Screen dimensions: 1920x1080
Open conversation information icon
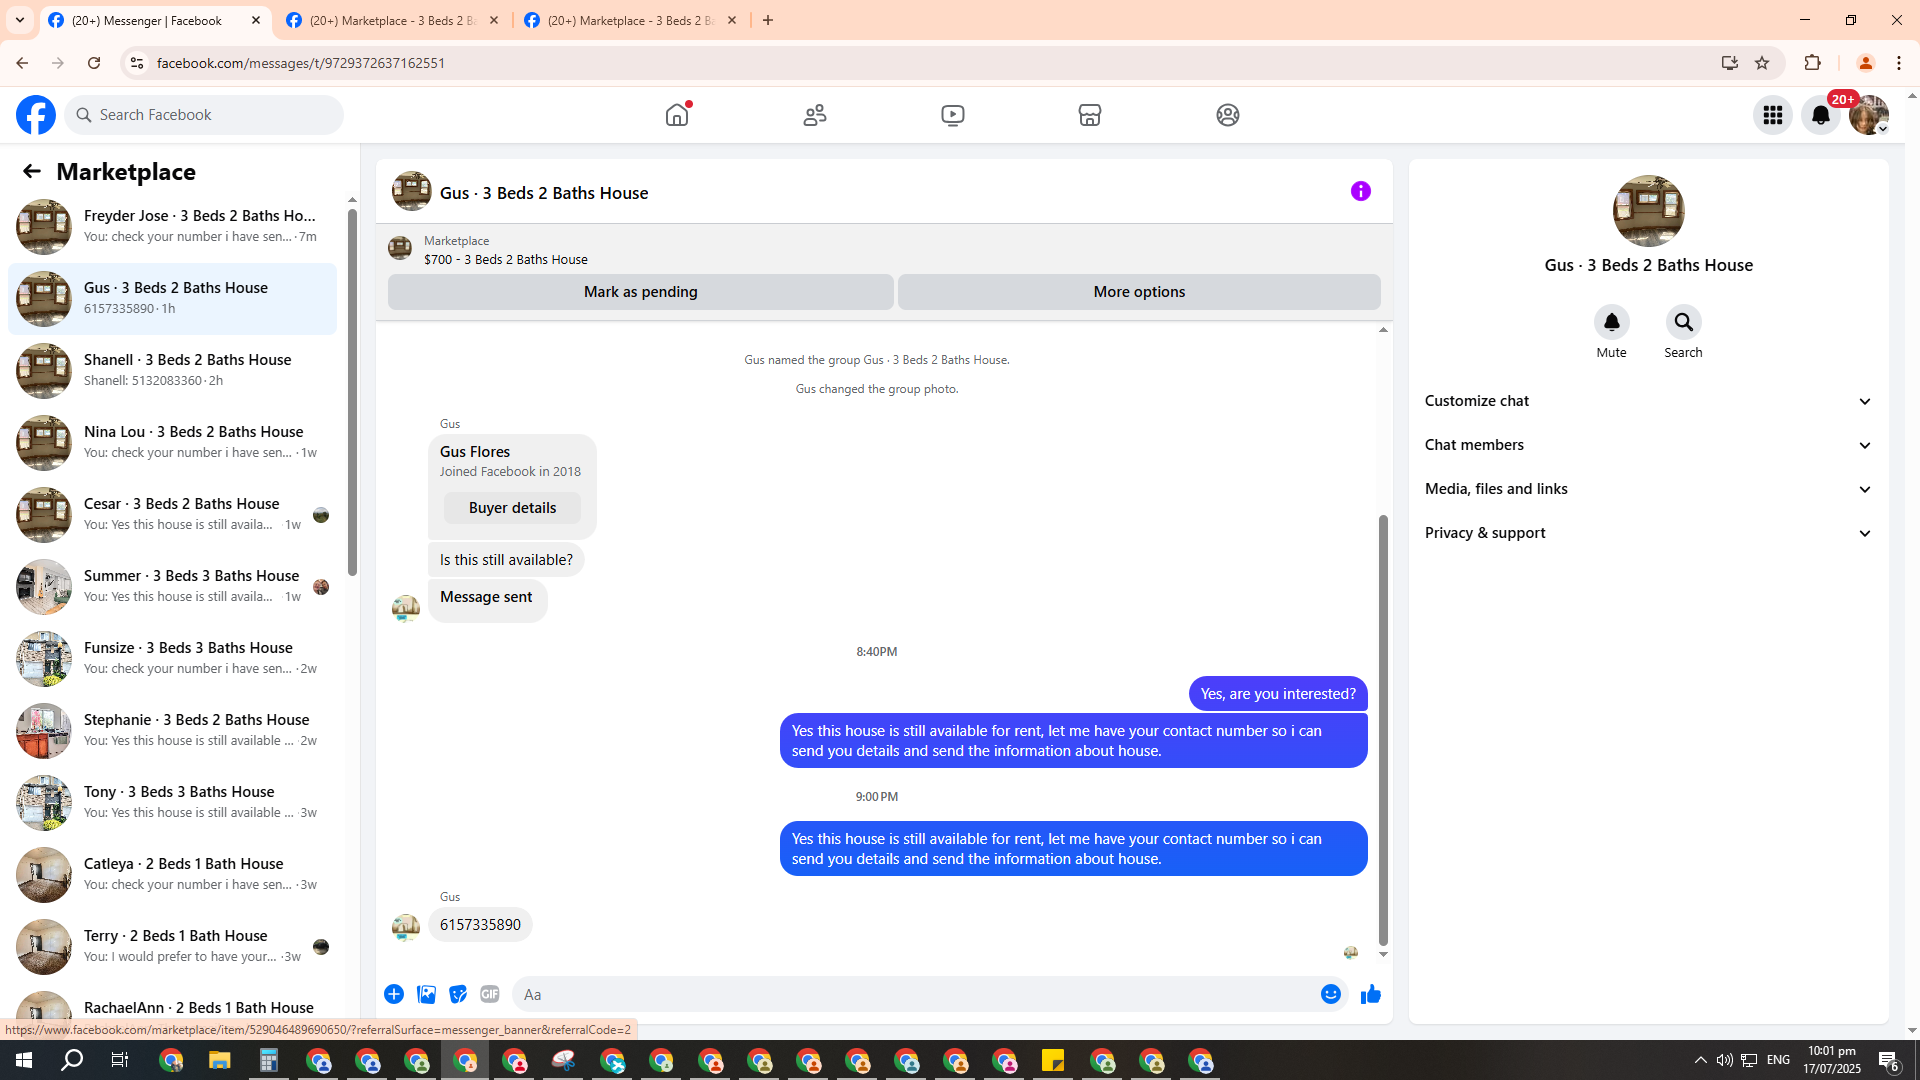(x=1361, y=191)
